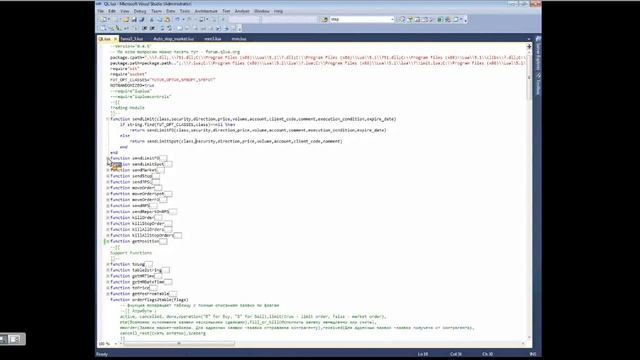Viewport: 640px width, 360px height.
Task: Expand the function killOrder block
Action: [x=108, y=218]
